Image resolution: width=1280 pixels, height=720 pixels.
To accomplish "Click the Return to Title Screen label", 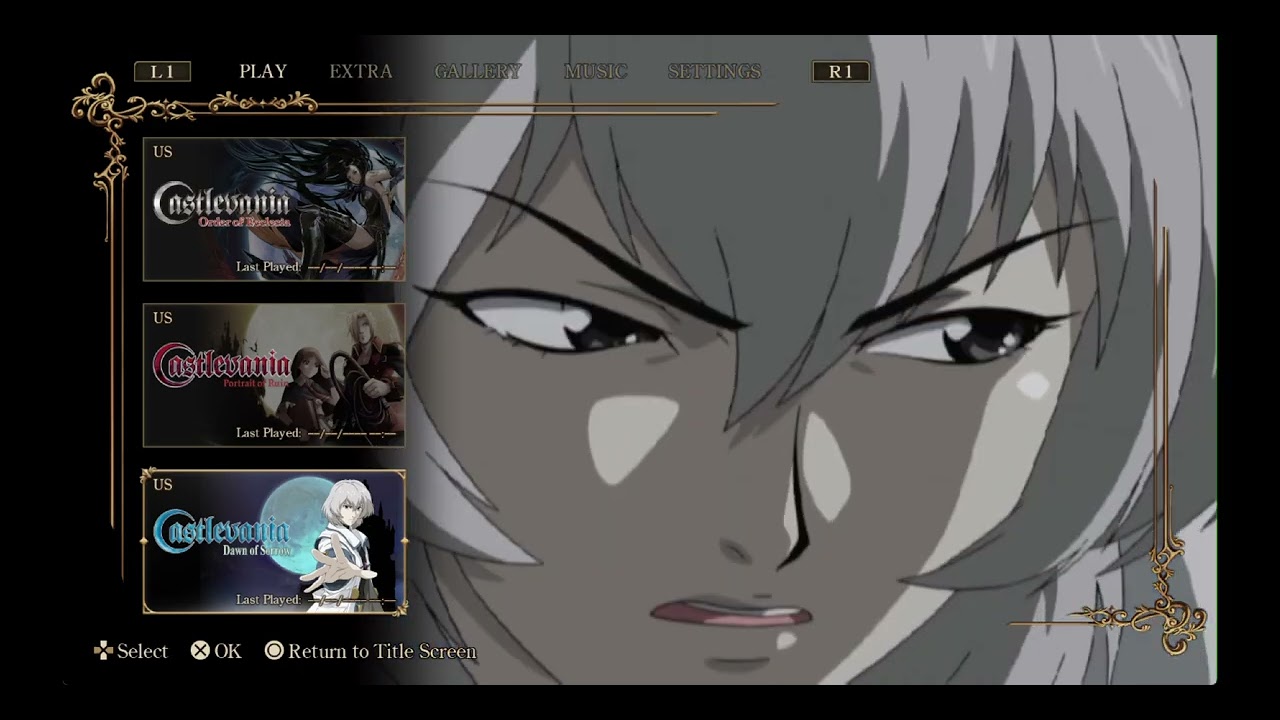I will click(382, 651).
